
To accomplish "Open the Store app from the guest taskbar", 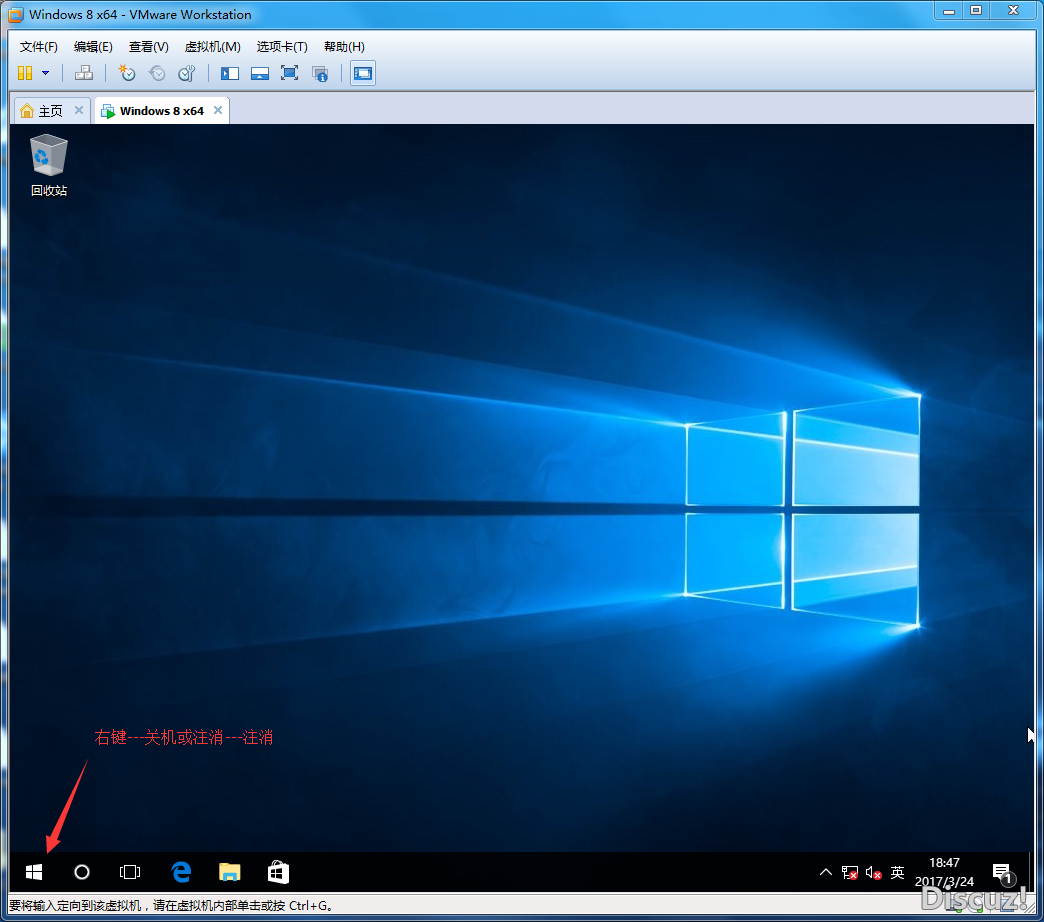I will point(278,872).
